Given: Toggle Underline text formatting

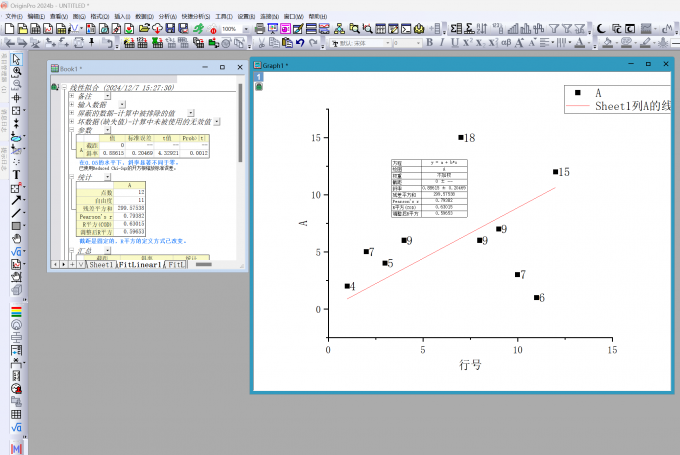Looking at the screenshot, I should [454, 43].
